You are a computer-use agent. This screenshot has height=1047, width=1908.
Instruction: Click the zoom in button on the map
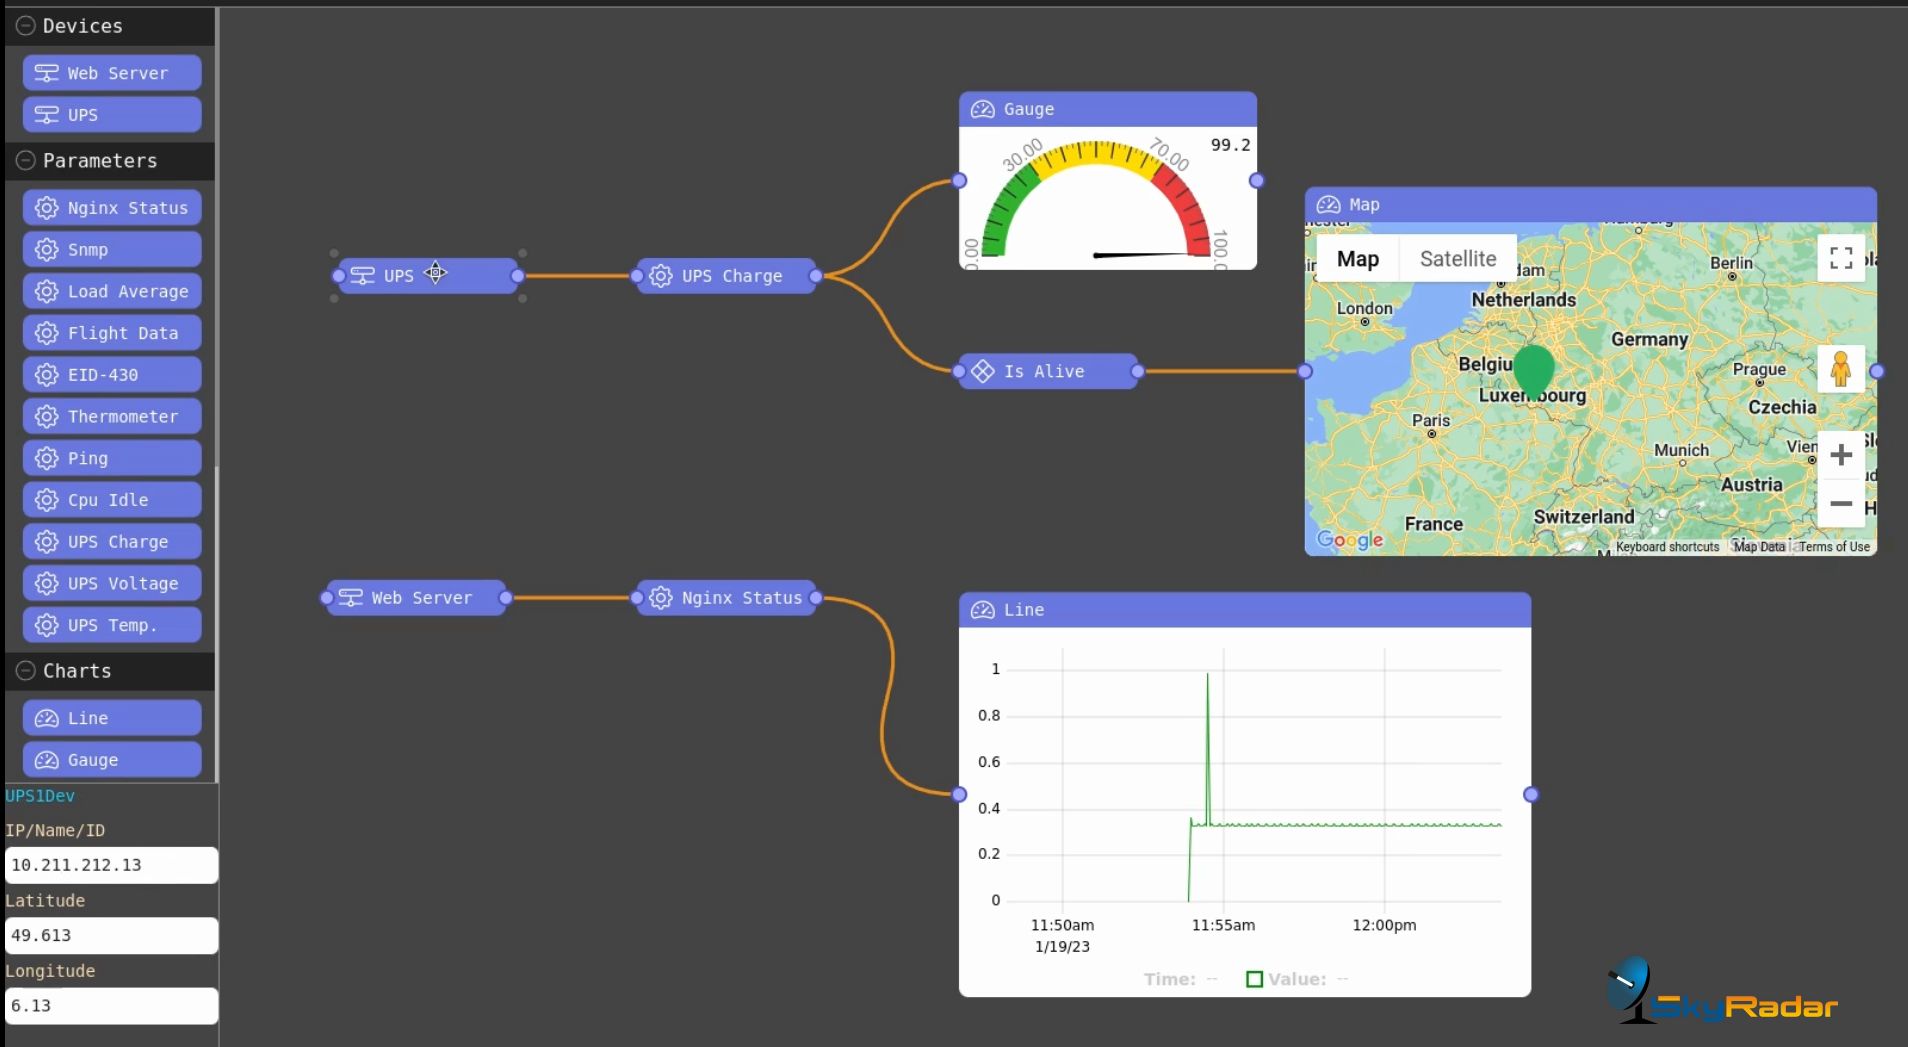coord(1841,455)
